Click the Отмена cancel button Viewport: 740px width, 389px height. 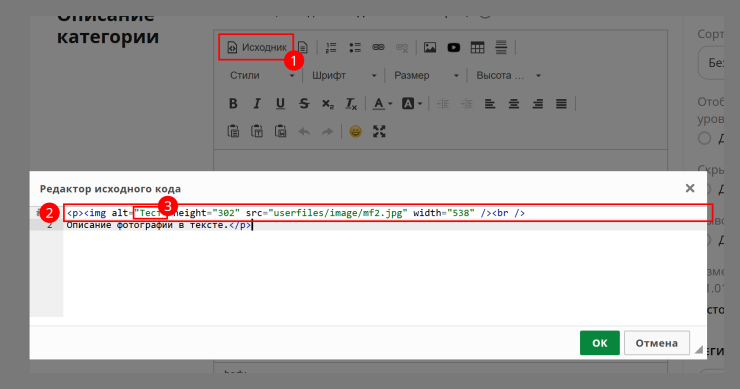pos(656,343)
